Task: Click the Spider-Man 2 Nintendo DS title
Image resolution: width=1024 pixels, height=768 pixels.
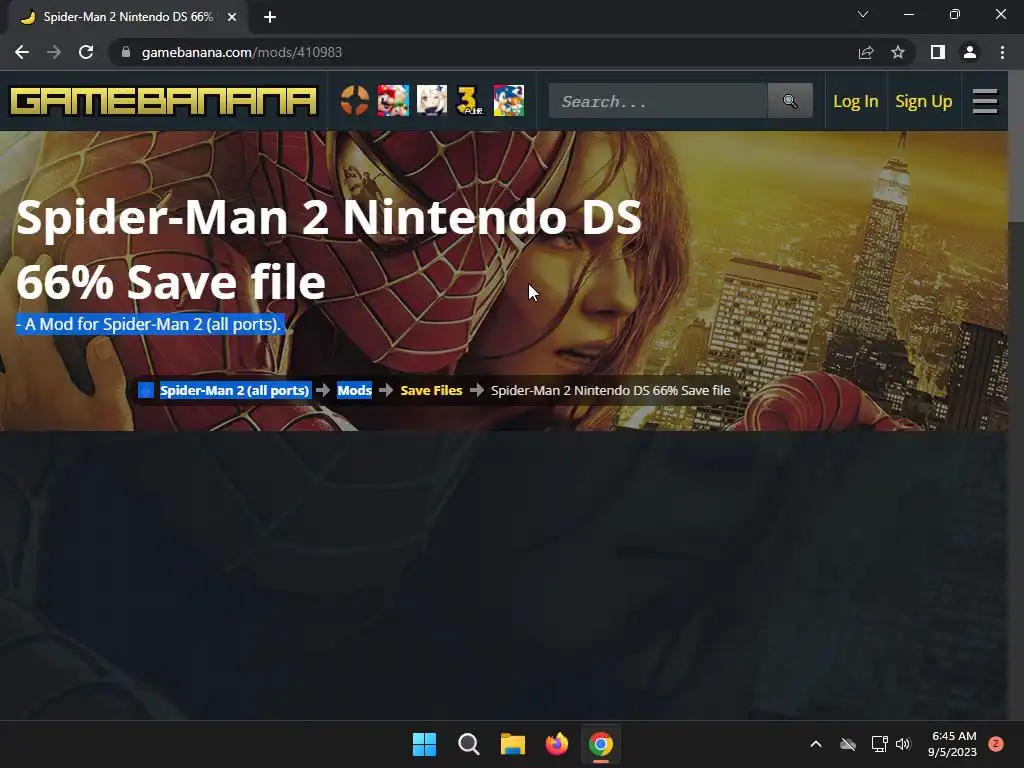Action: click(x=329, y=249)
